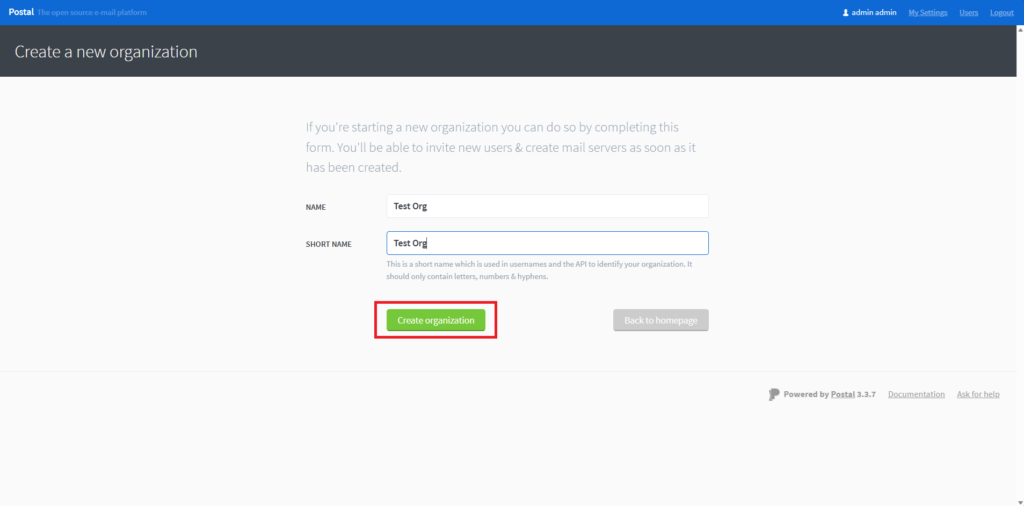
Task: Log out via the Logout link
Action: point(1001,12)
